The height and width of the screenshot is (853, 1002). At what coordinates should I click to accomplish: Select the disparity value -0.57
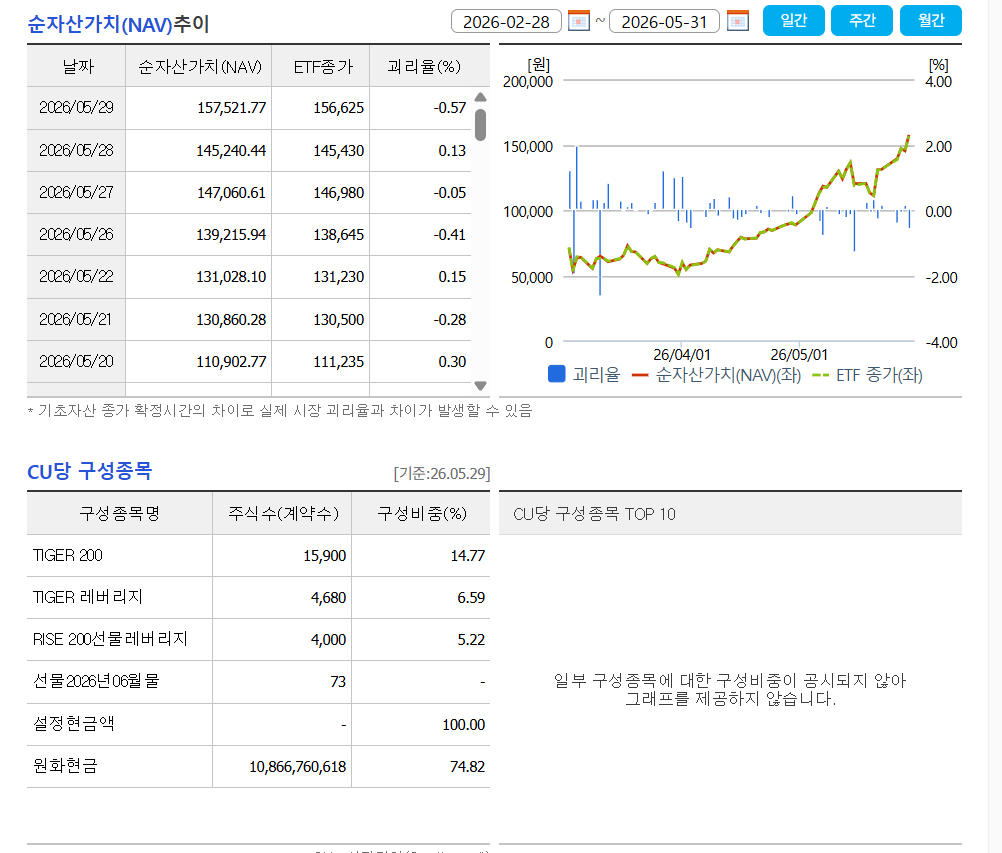point(450,108)
